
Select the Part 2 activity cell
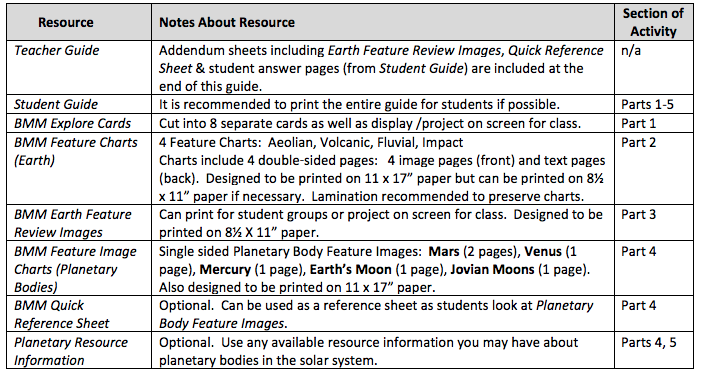(638, 142)
